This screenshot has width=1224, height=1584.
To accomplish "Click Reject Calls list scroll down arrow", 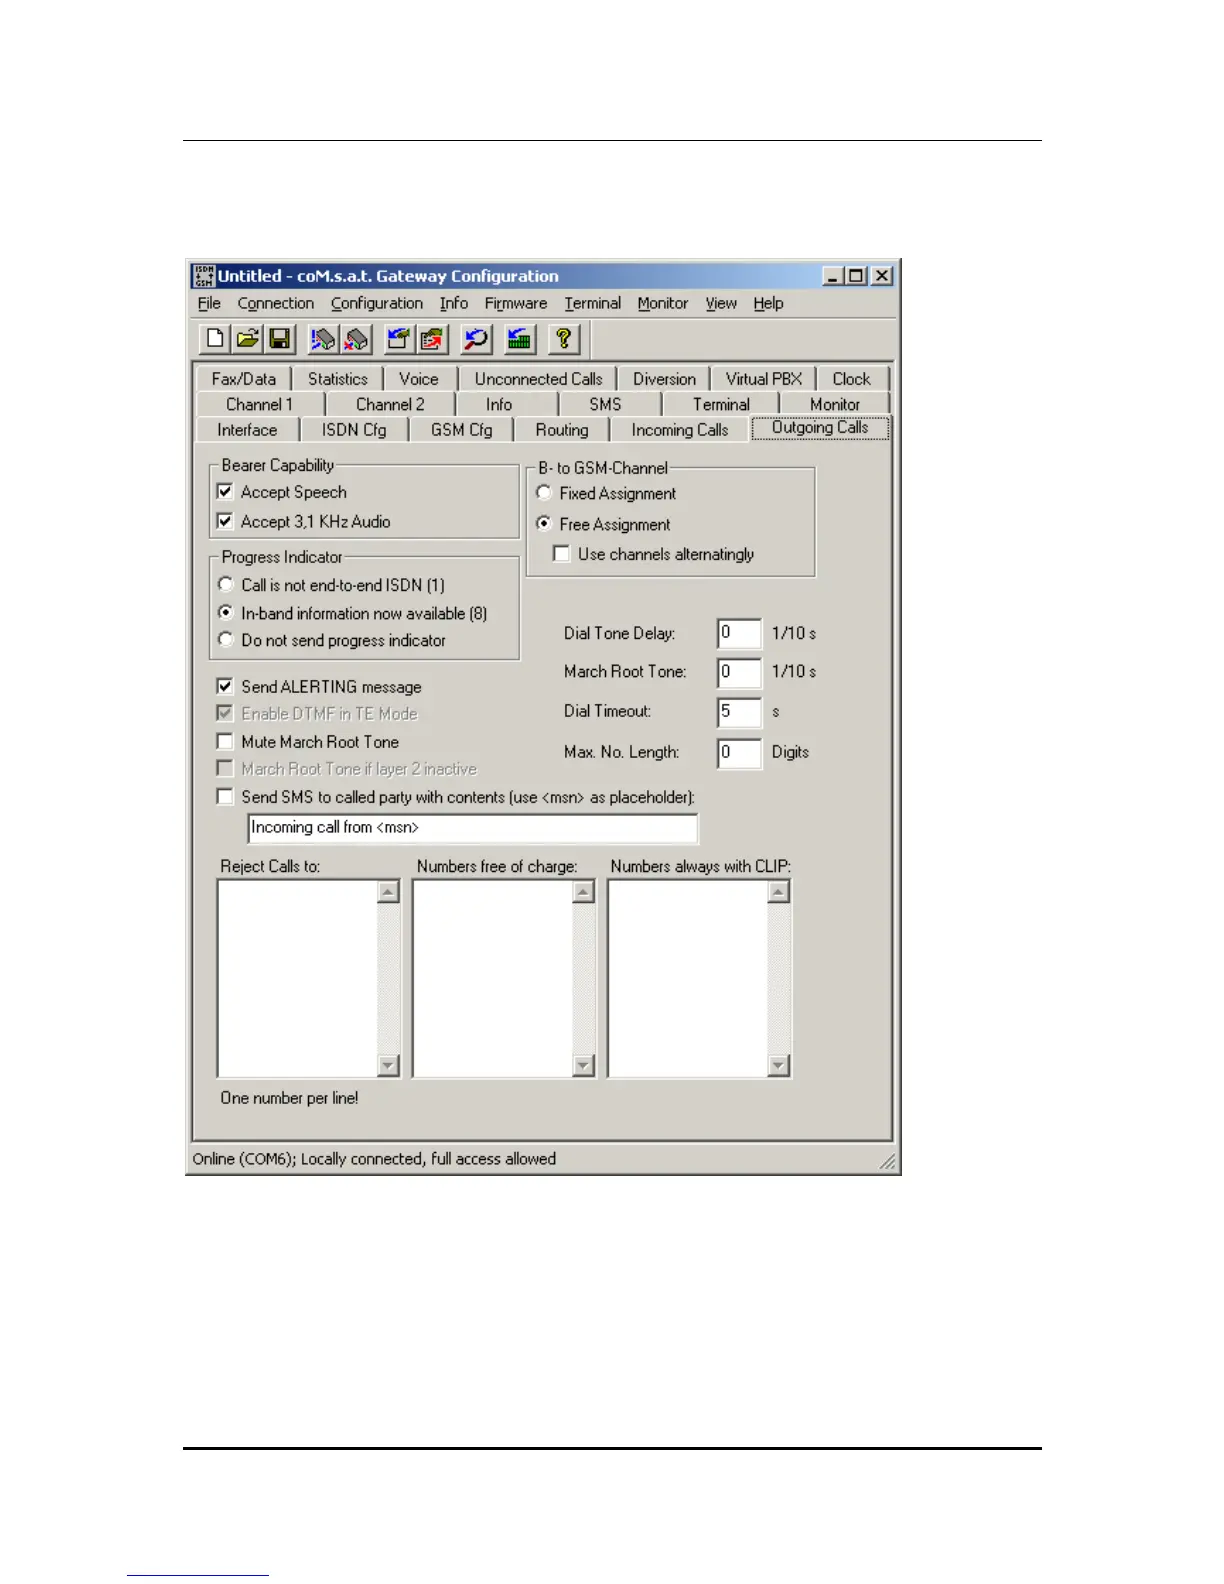I will pyautogui.click(x=389, y=1065).
